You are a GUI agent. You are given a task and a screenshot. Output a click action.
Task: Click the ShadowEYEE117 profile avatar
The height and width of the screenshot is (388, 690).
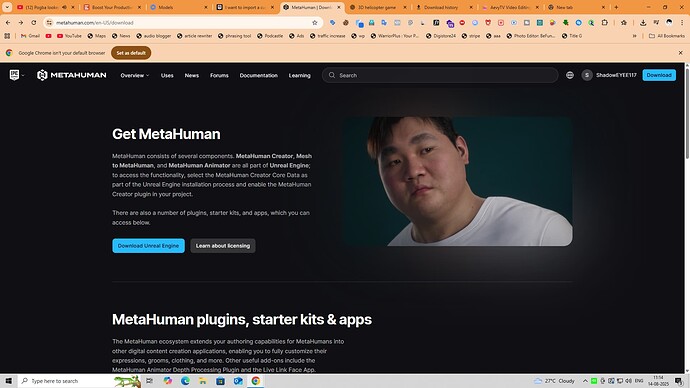pos(587,75)
